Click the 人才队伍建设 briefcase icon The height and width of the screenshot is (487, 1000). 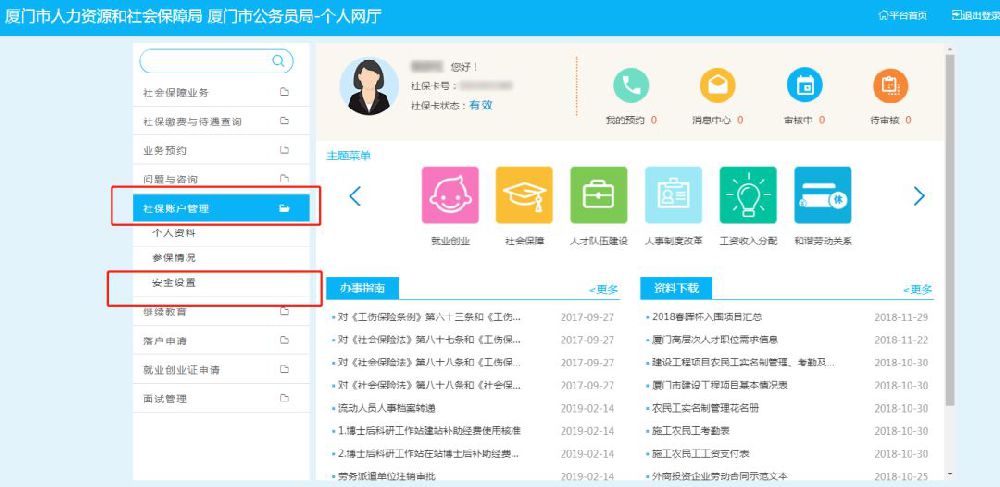coord(598,196)
